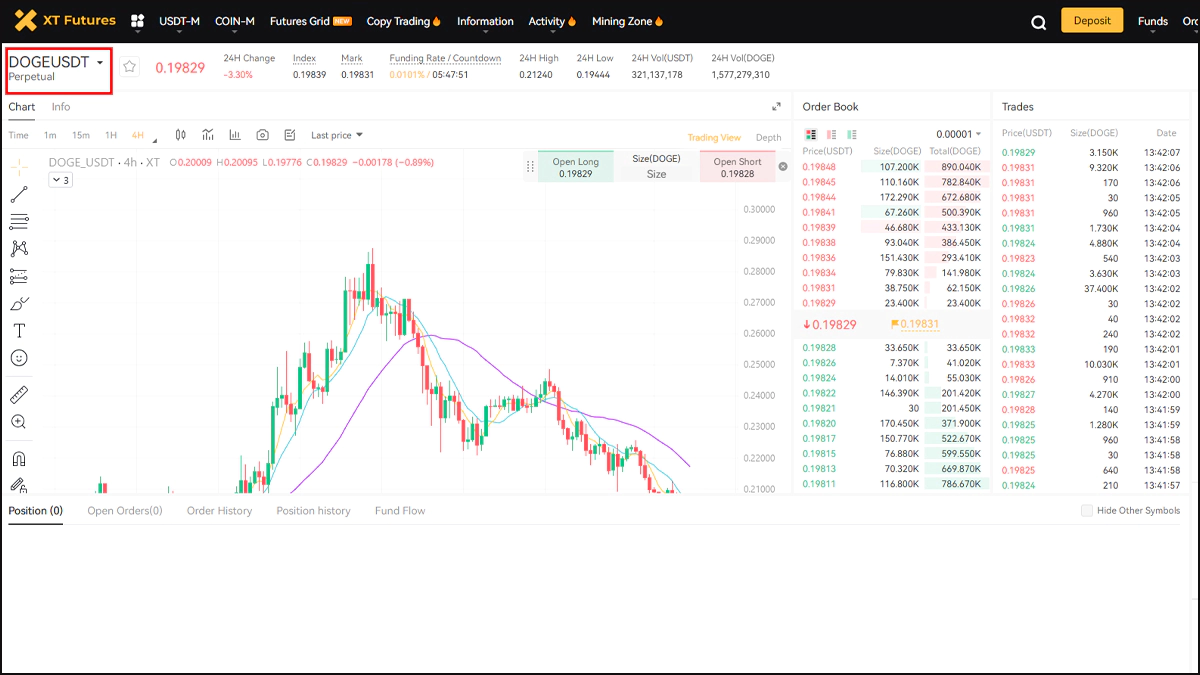Click the search magnifier icon
The height and width of the screenshot is (675, 1200).
coord(1039,22)
